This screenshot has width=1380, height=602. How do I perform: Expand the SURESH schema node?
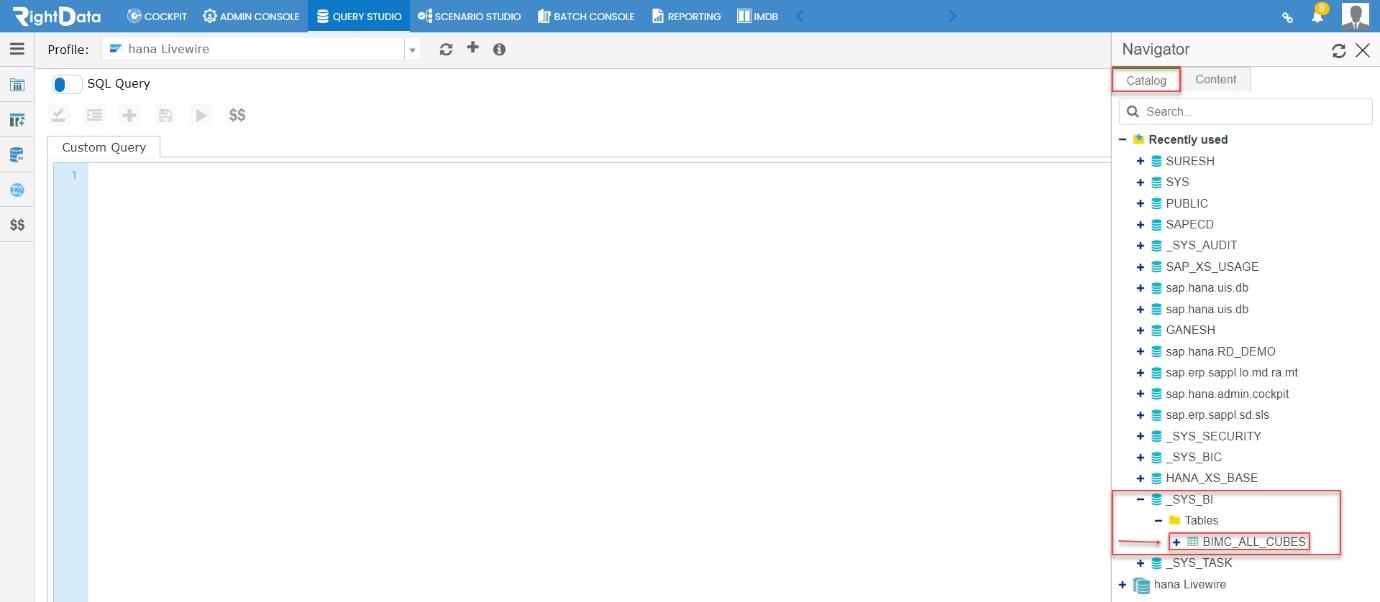1140,160
